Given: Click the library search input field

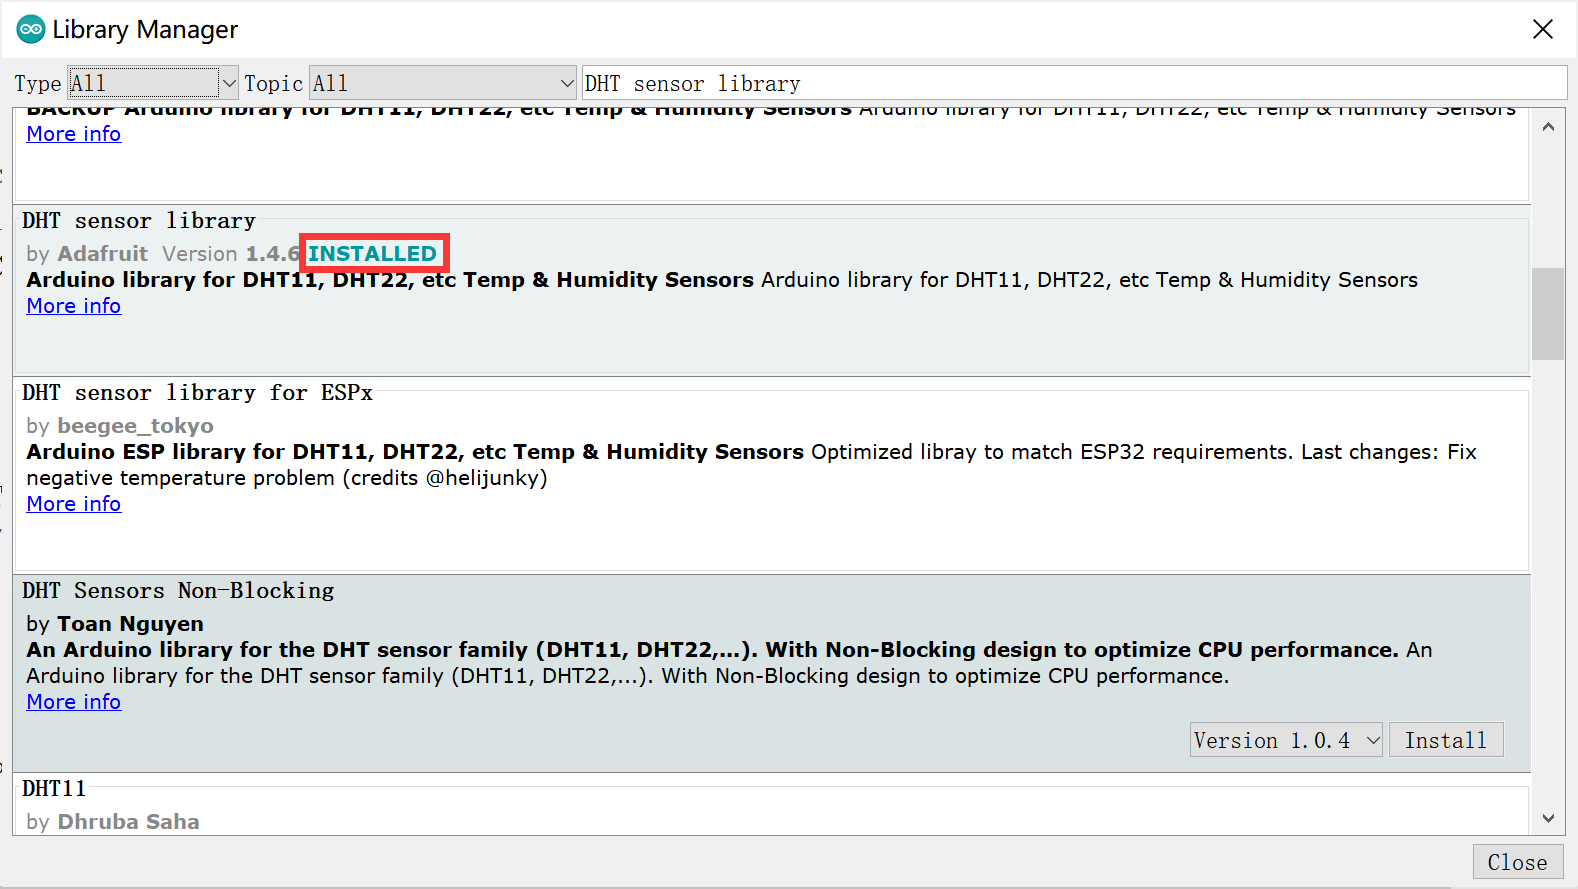Looking at the screenshot, I should tap(1074, 83).
